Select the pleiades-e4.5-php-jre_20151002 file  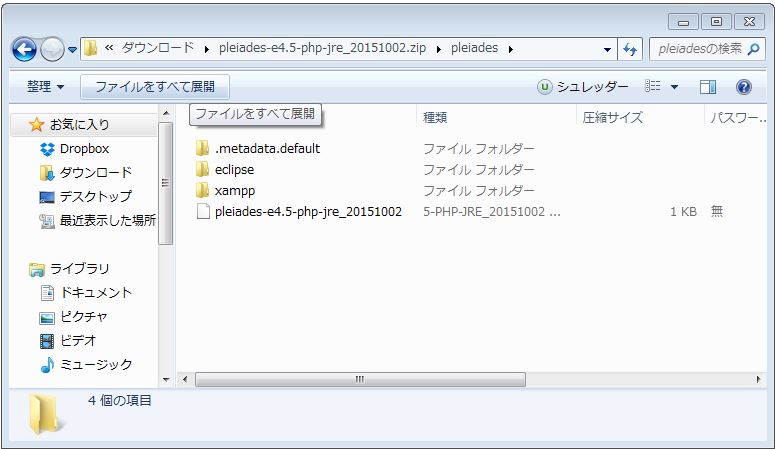click(308, 212)
